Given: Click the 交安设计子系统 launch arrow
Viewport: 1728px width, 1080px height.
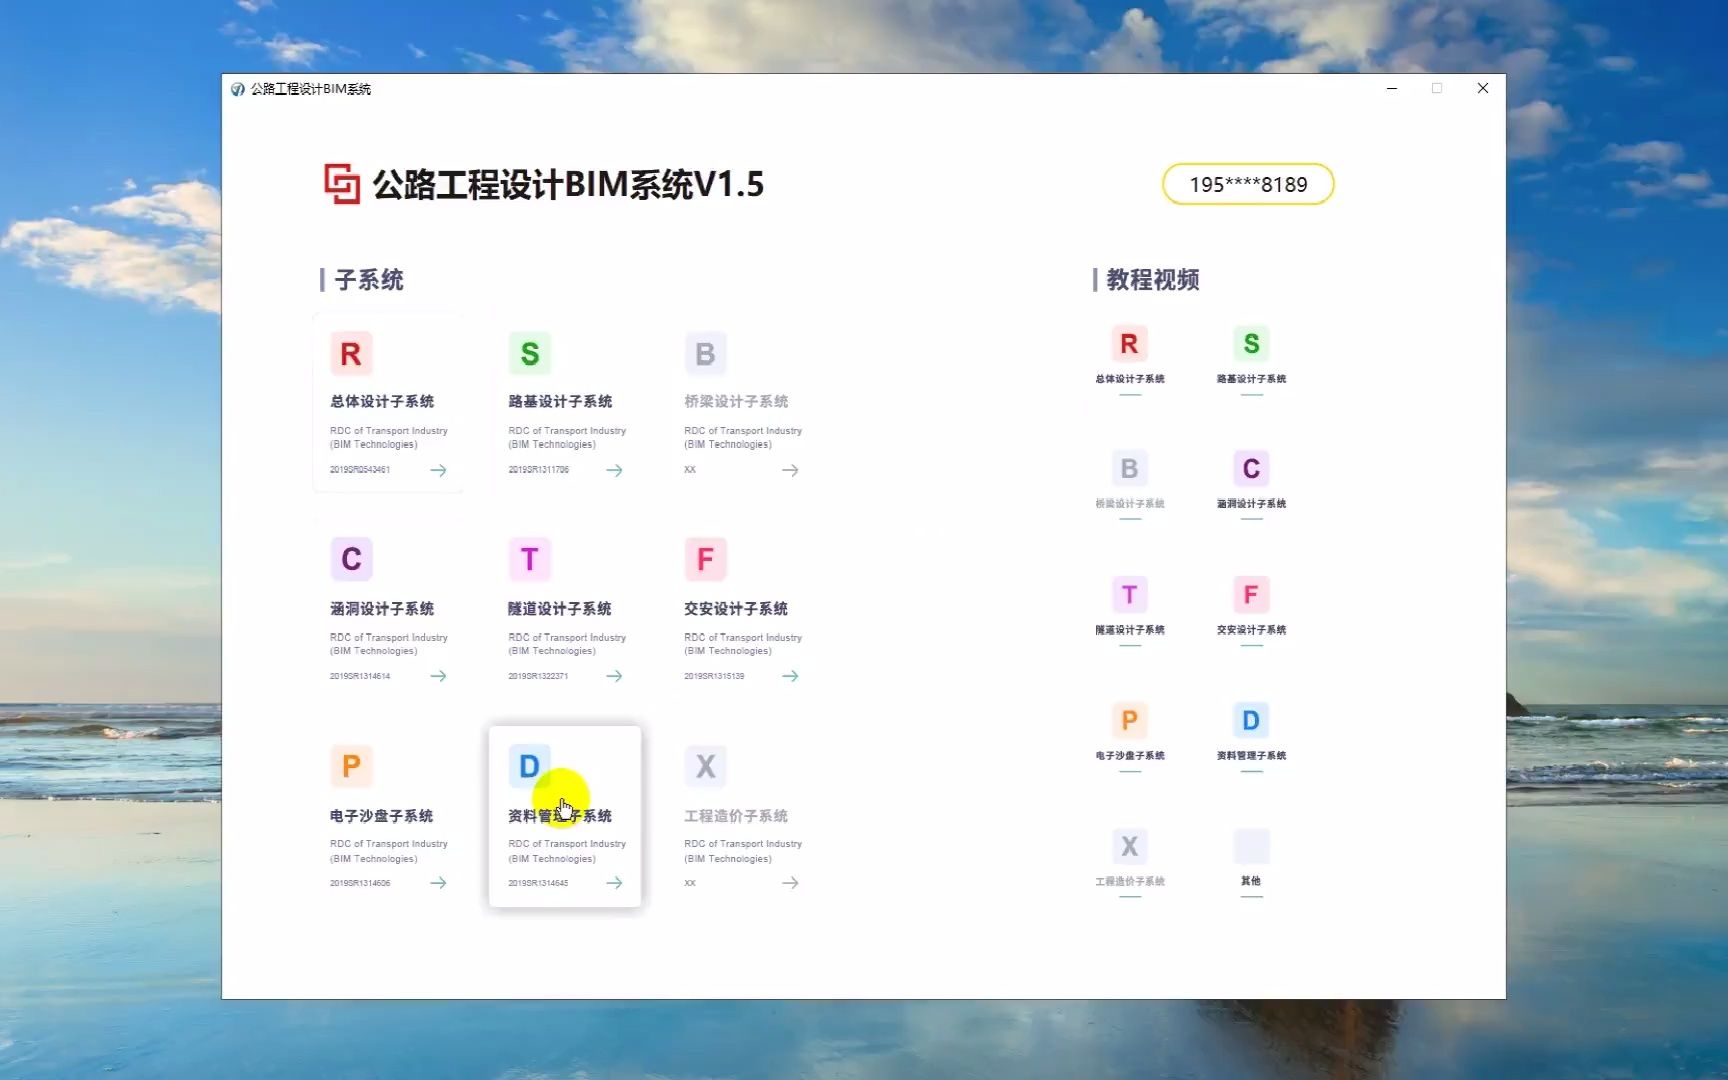Looking at the screenshot, I should pyautogui.click(x=790, y=676).
